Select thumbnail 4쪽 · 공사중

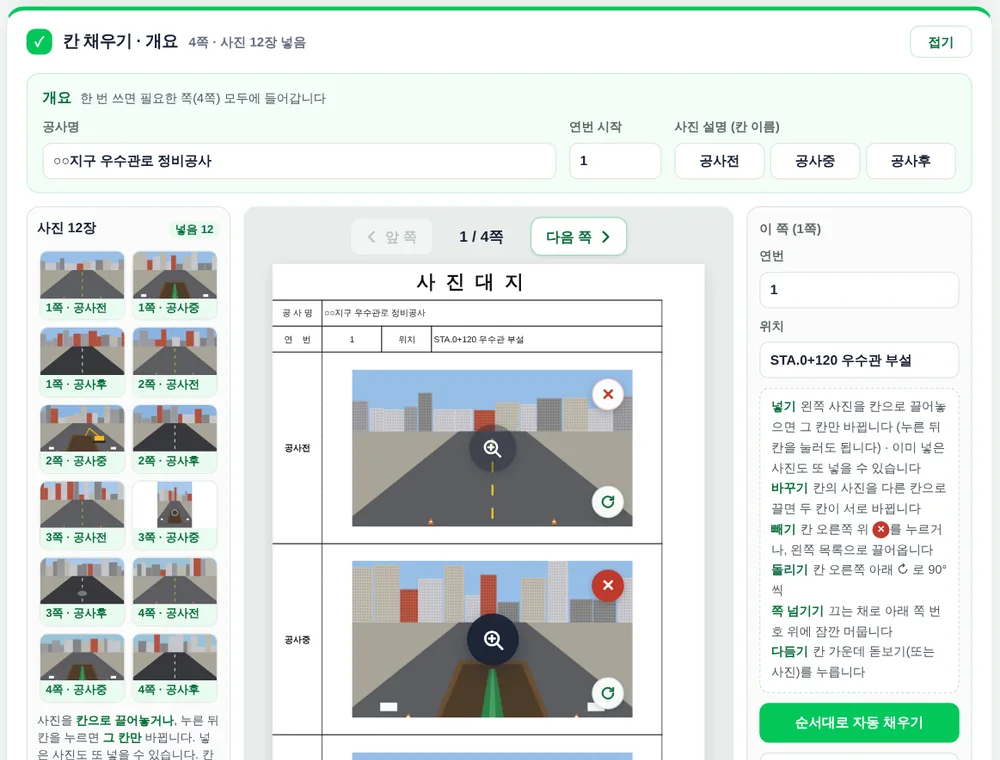point(82,667)
